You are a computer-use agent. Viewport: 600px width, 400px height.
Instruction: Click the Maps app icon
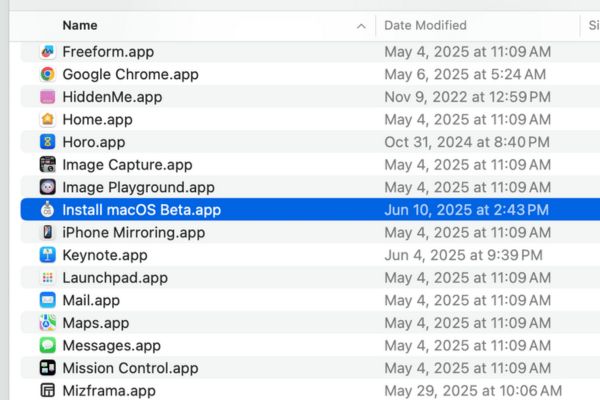(x=47, y=322)
